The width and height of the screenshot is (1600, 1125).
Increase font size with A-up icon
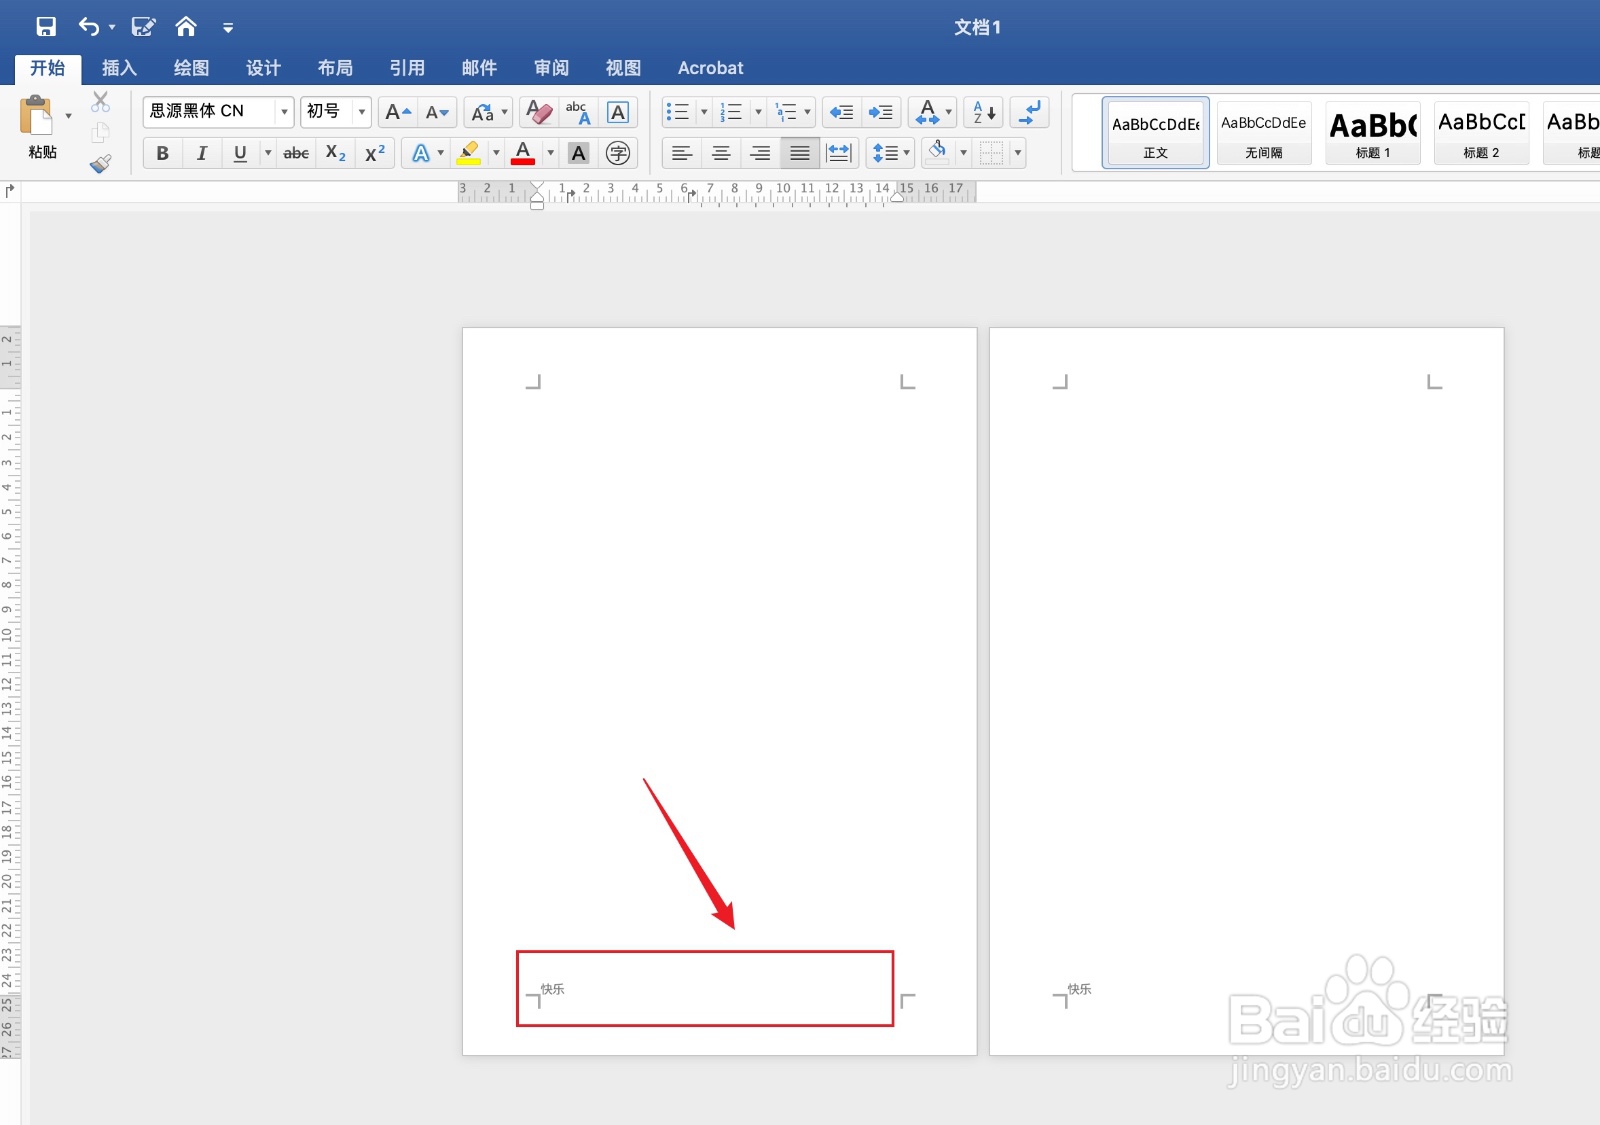click(x=398, y=112)
